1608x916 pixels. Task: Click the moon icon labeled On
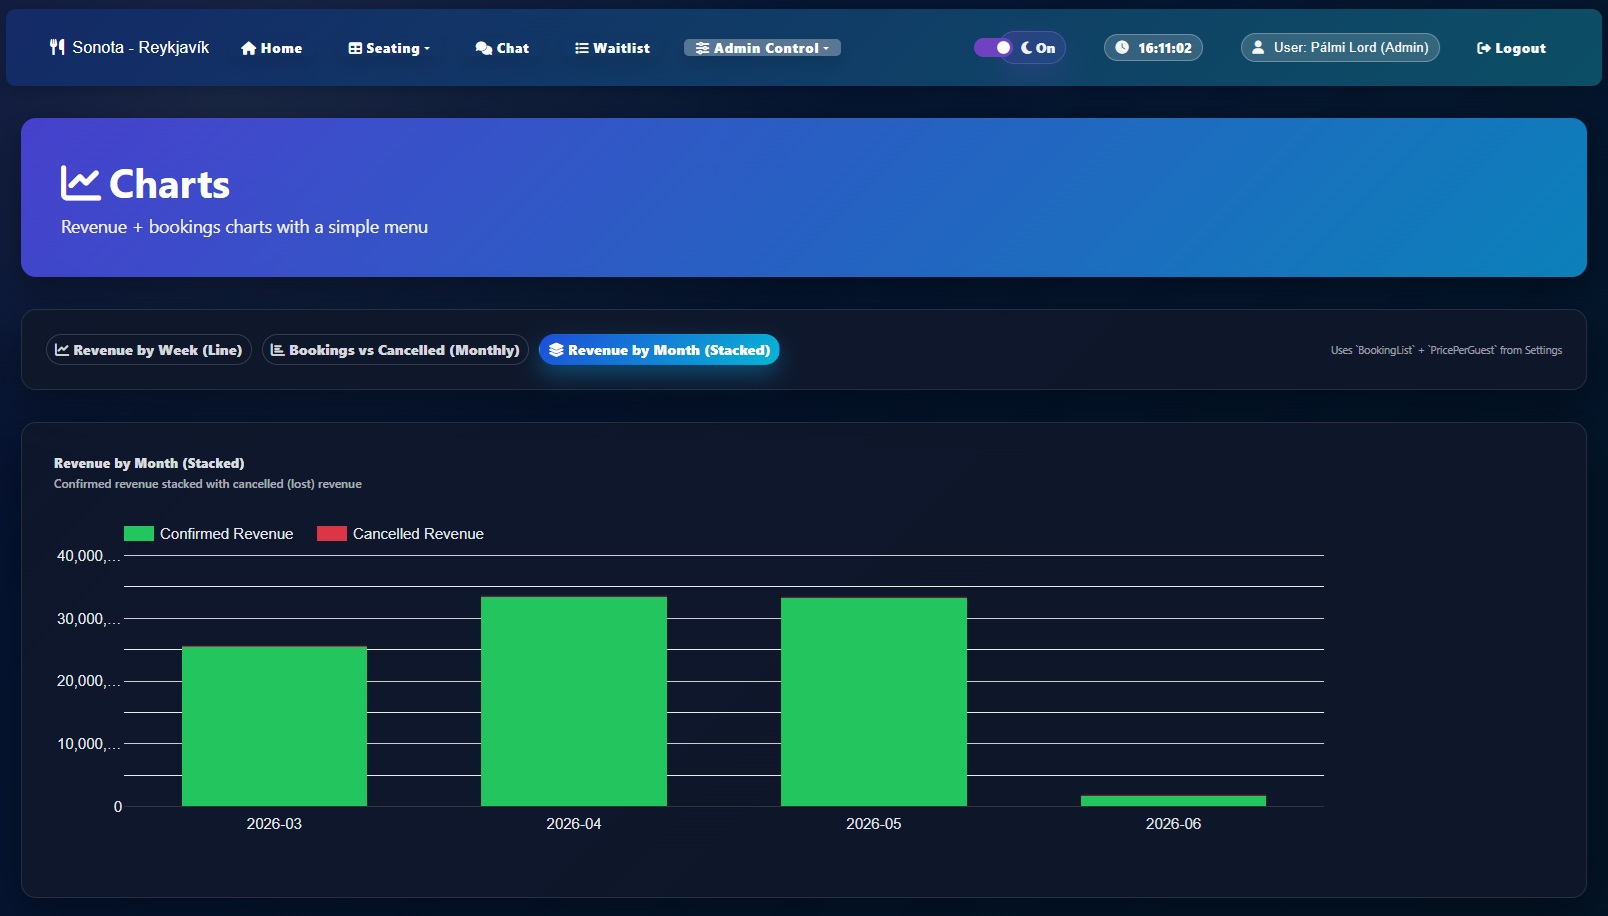1026,48
